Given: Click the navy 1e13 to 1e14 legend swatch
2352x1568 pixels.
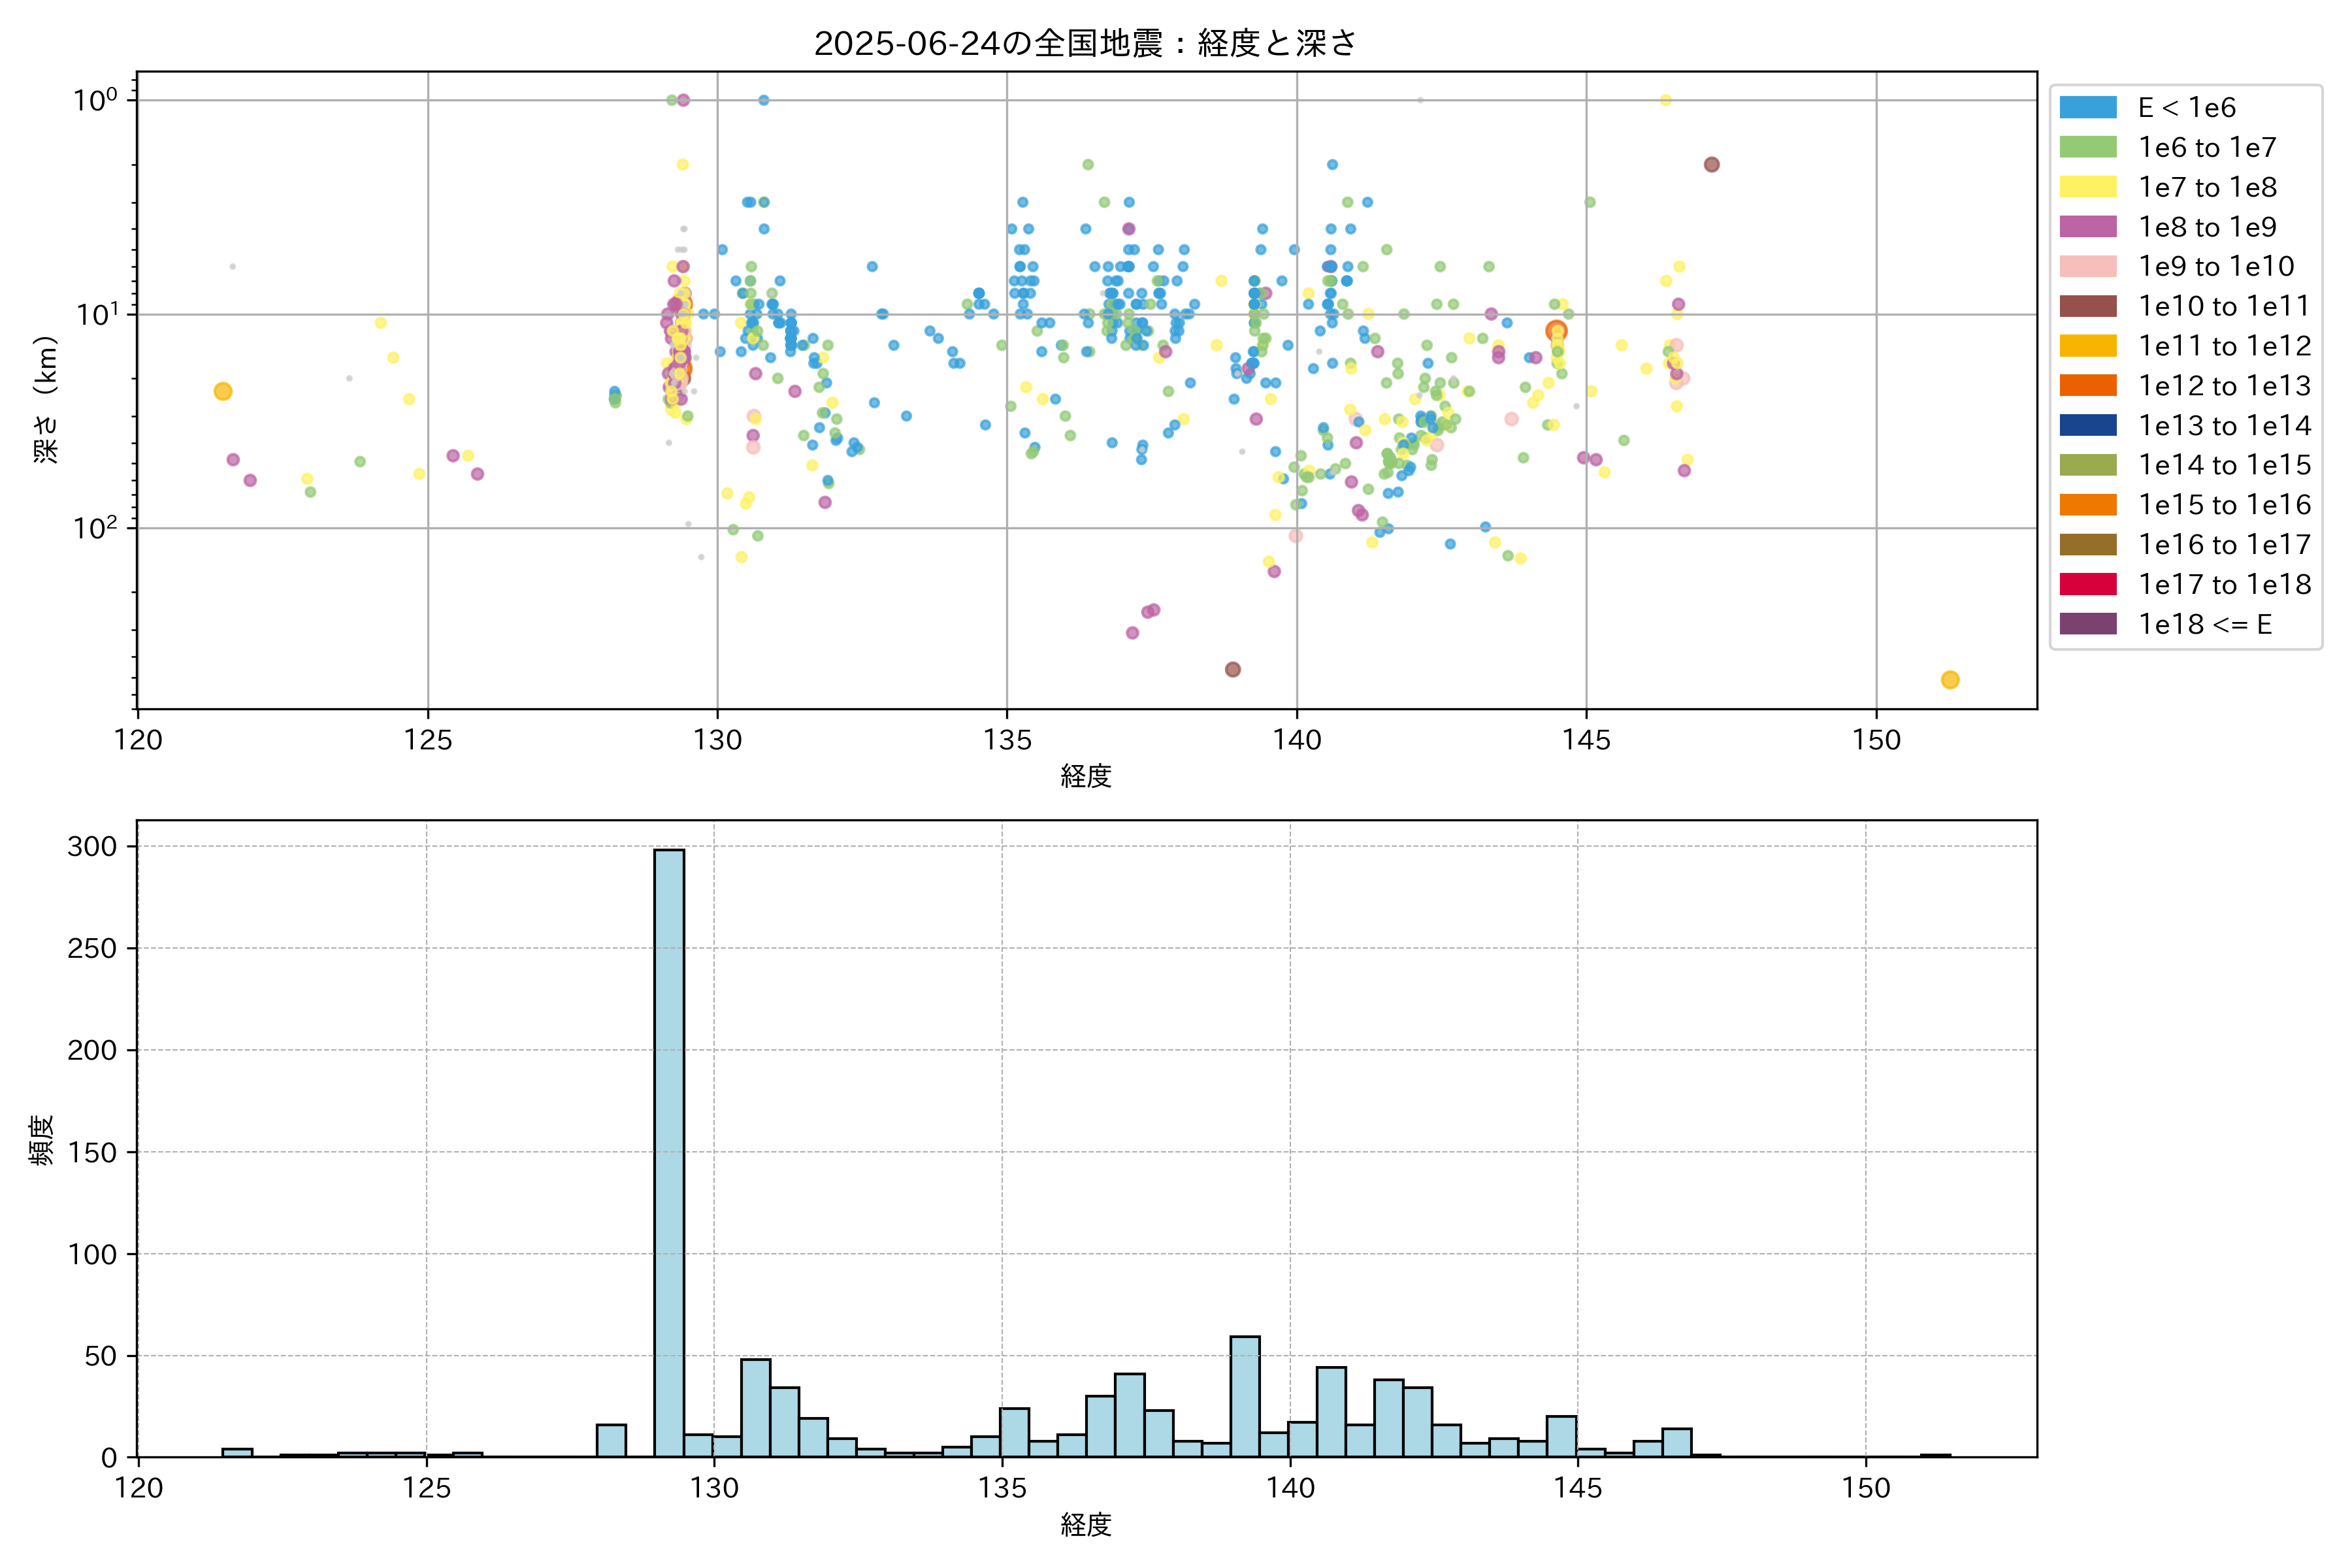Looking at the screenshot, I should [x=2088, y=425].
